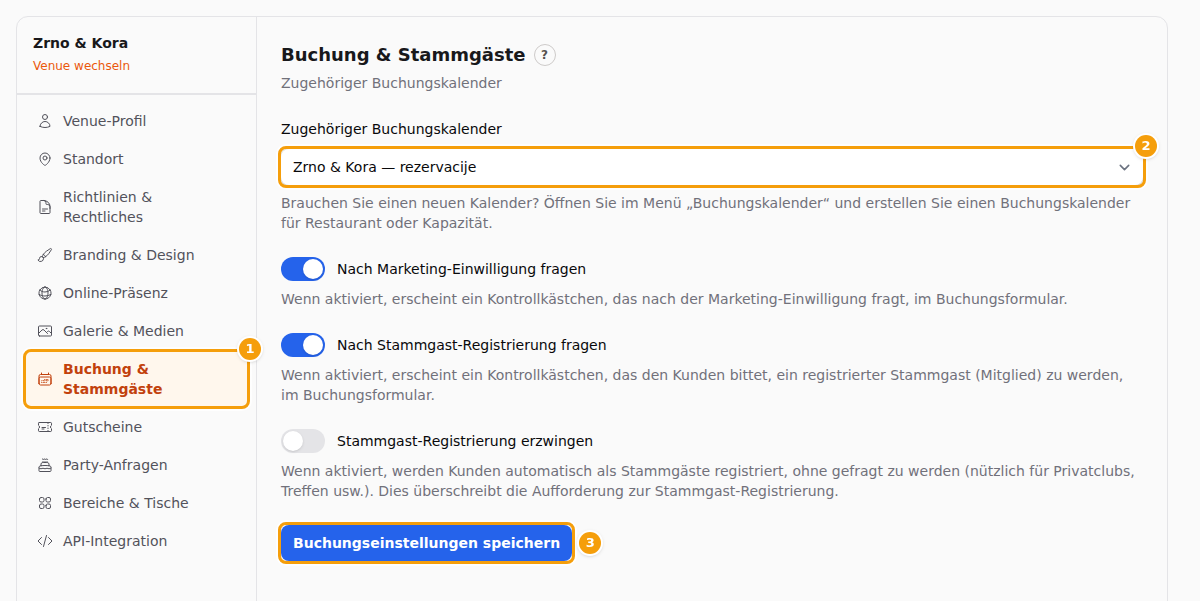Click the Gutscheine voucher icon
1200x601 pixels.
click(x=44, y=427)
